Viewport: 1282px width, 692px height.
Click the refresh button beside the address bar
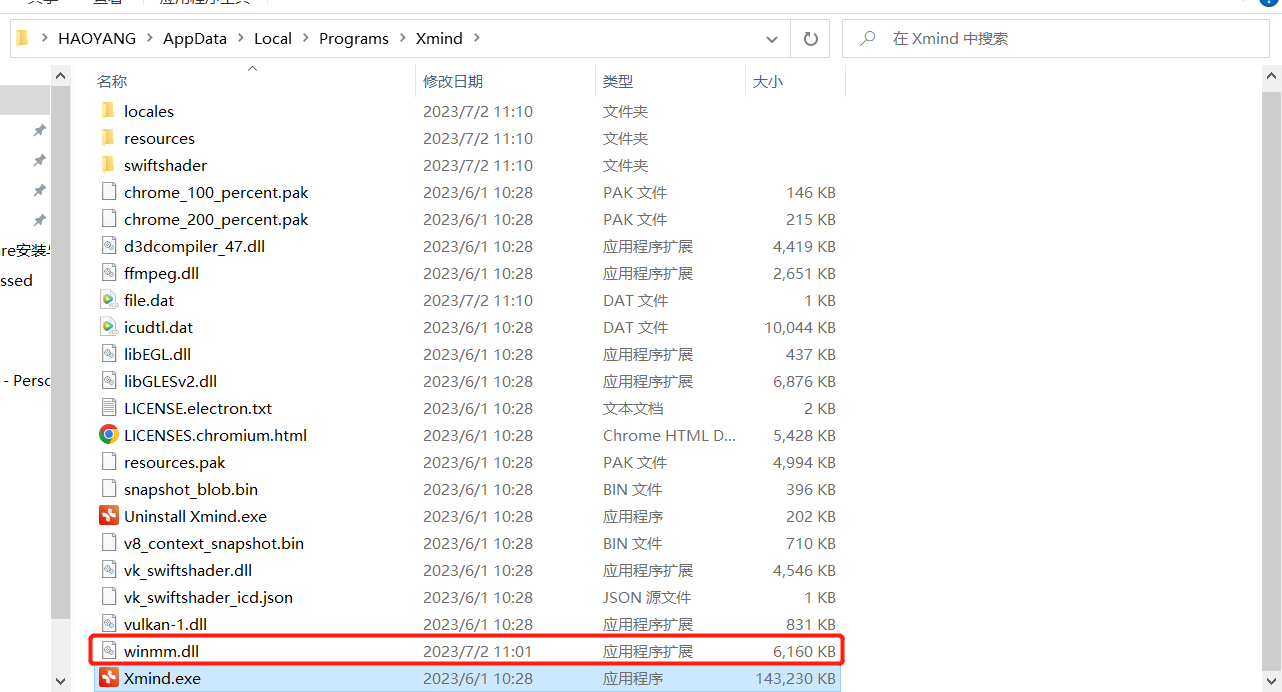pos(810,39)
